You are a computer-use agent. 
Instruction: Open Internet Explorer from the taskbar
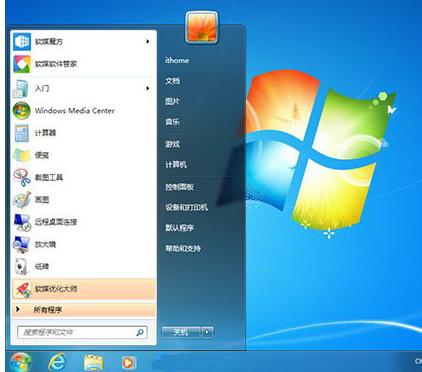click(57, 362)
